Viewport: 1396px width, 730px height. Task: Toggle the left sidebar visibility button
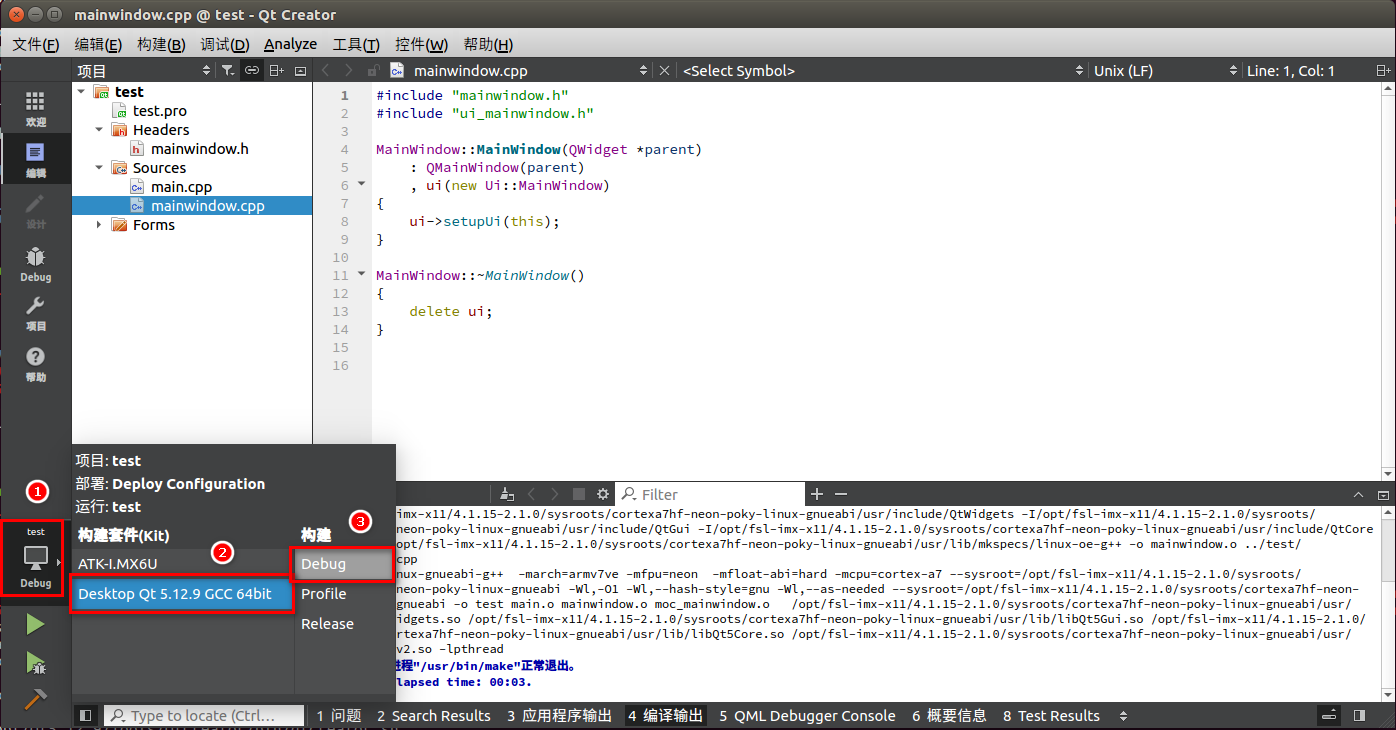[85, 715]
